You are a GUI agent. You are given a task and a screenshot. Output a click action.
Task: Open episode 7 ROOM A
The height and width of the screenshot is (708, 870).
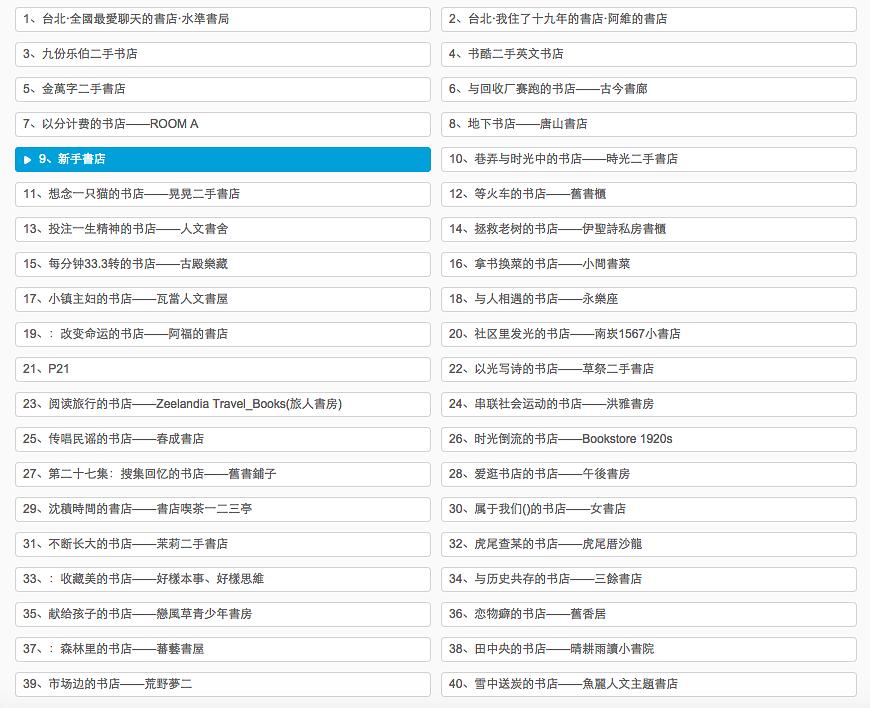pyautogui.click(x=222, y=124)
